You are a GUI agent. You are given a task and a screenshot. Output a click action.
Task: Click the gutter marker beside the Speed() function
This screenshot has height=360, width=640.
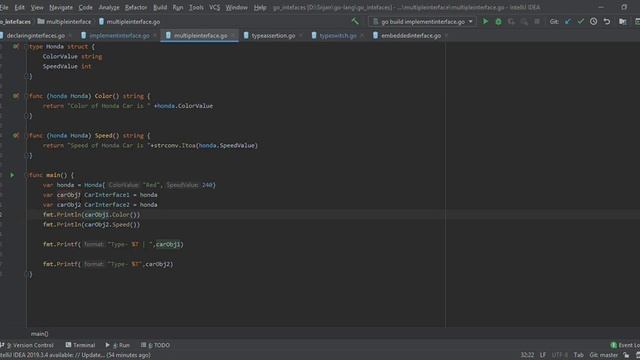(16, 136)
